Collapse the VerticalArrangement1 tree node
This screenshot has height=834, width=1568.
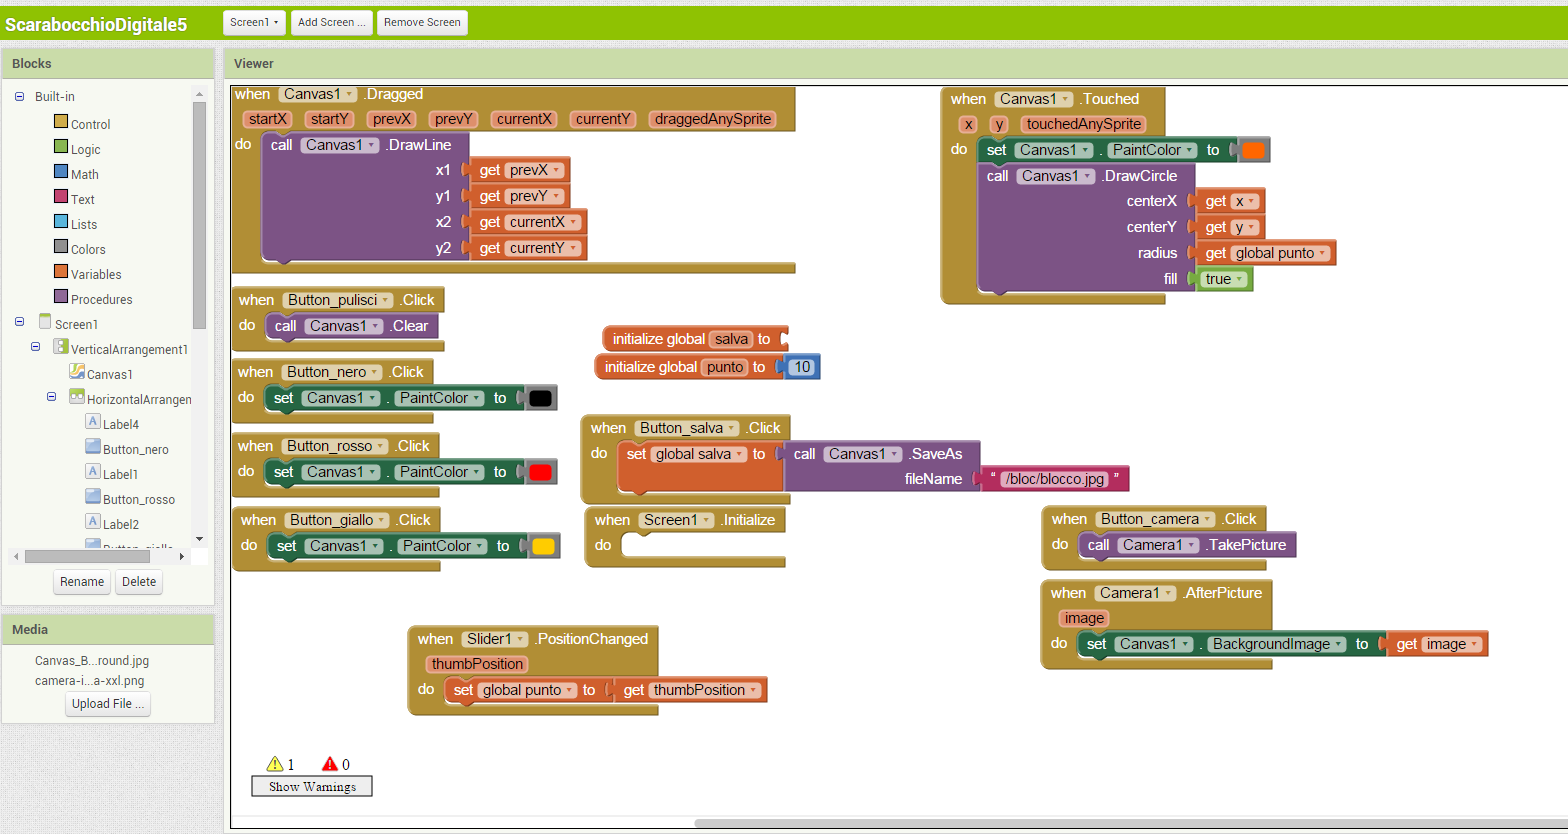click(36, 347)
